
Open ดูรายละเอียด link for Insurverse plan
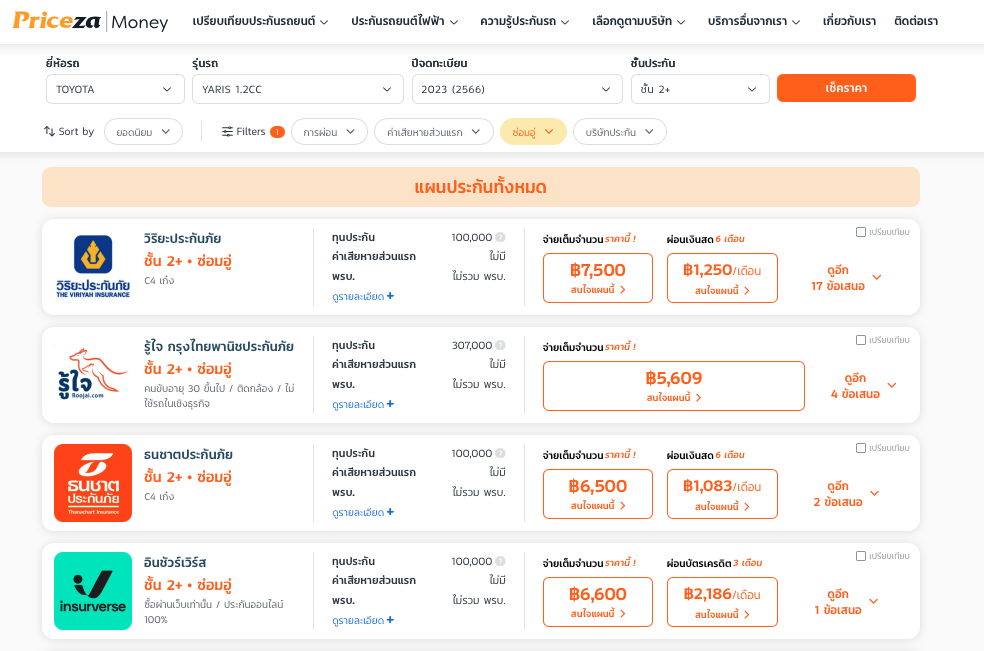pos(363,620)
